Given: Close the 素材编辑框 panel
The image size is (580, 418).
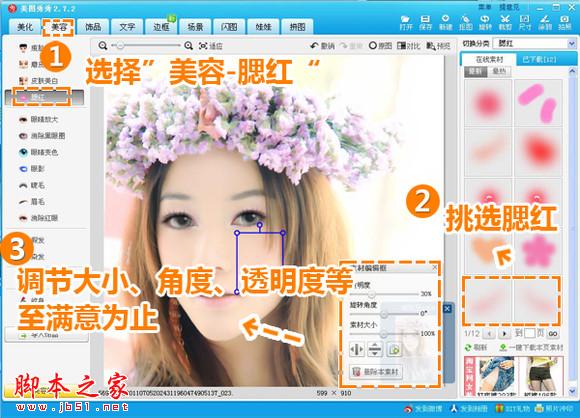Looking at the screenshot, I should click(435, 267).
